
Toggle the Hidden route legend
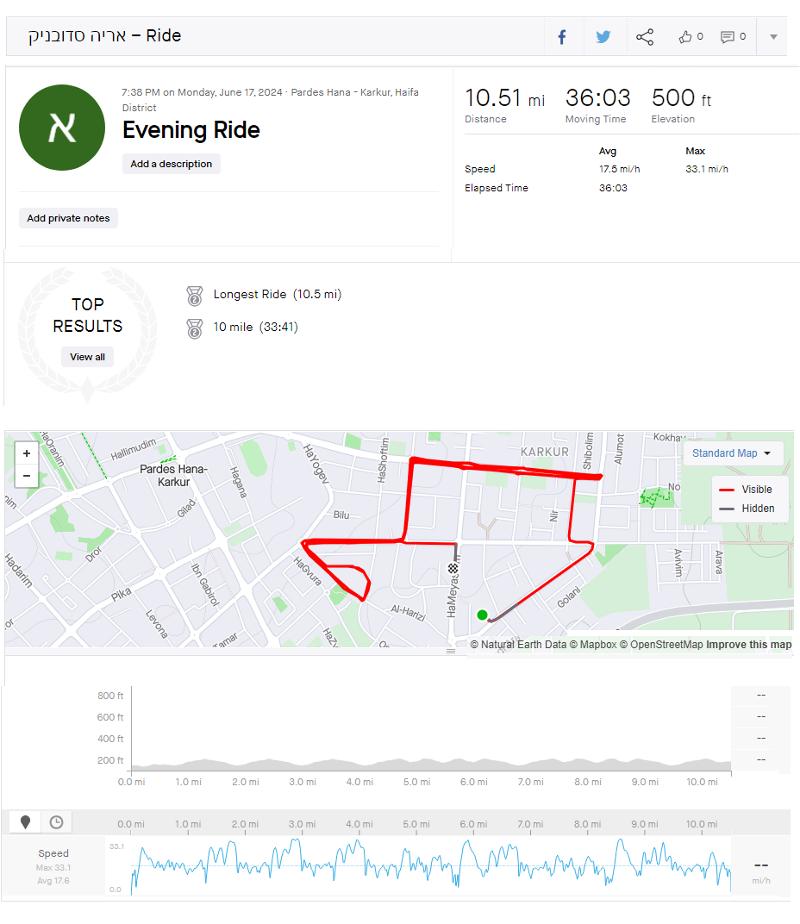point(747,509)
